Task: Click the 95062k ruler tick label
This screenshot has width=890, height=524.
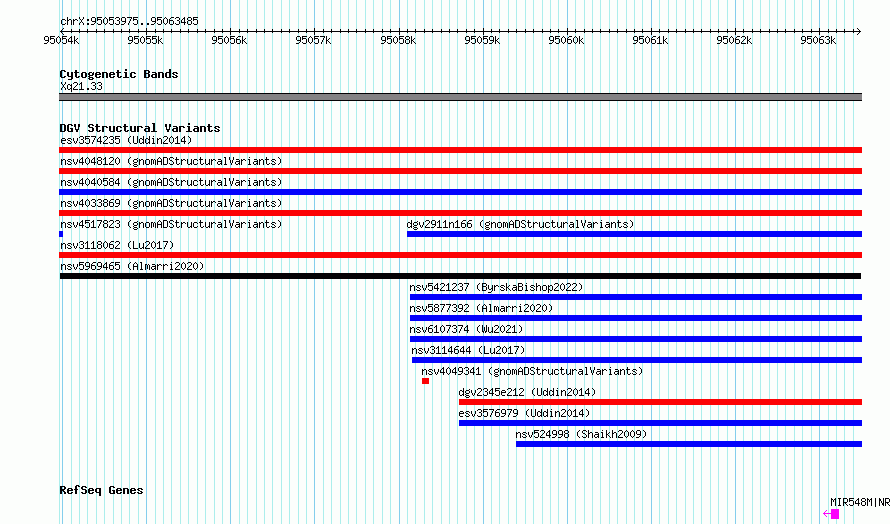Action: (x=734, y=40)
